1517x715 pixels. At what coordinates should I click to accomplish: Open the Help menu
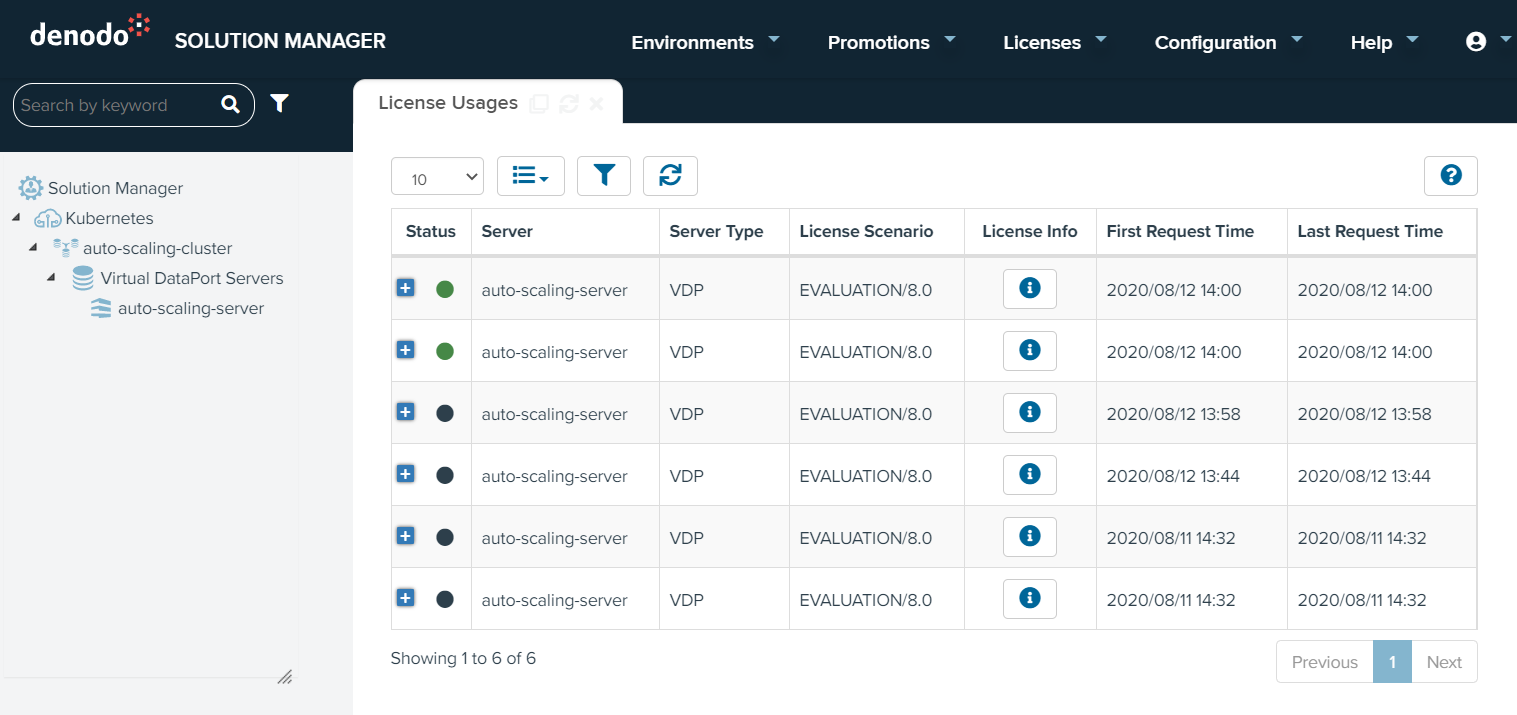(x=1384, y=42)
